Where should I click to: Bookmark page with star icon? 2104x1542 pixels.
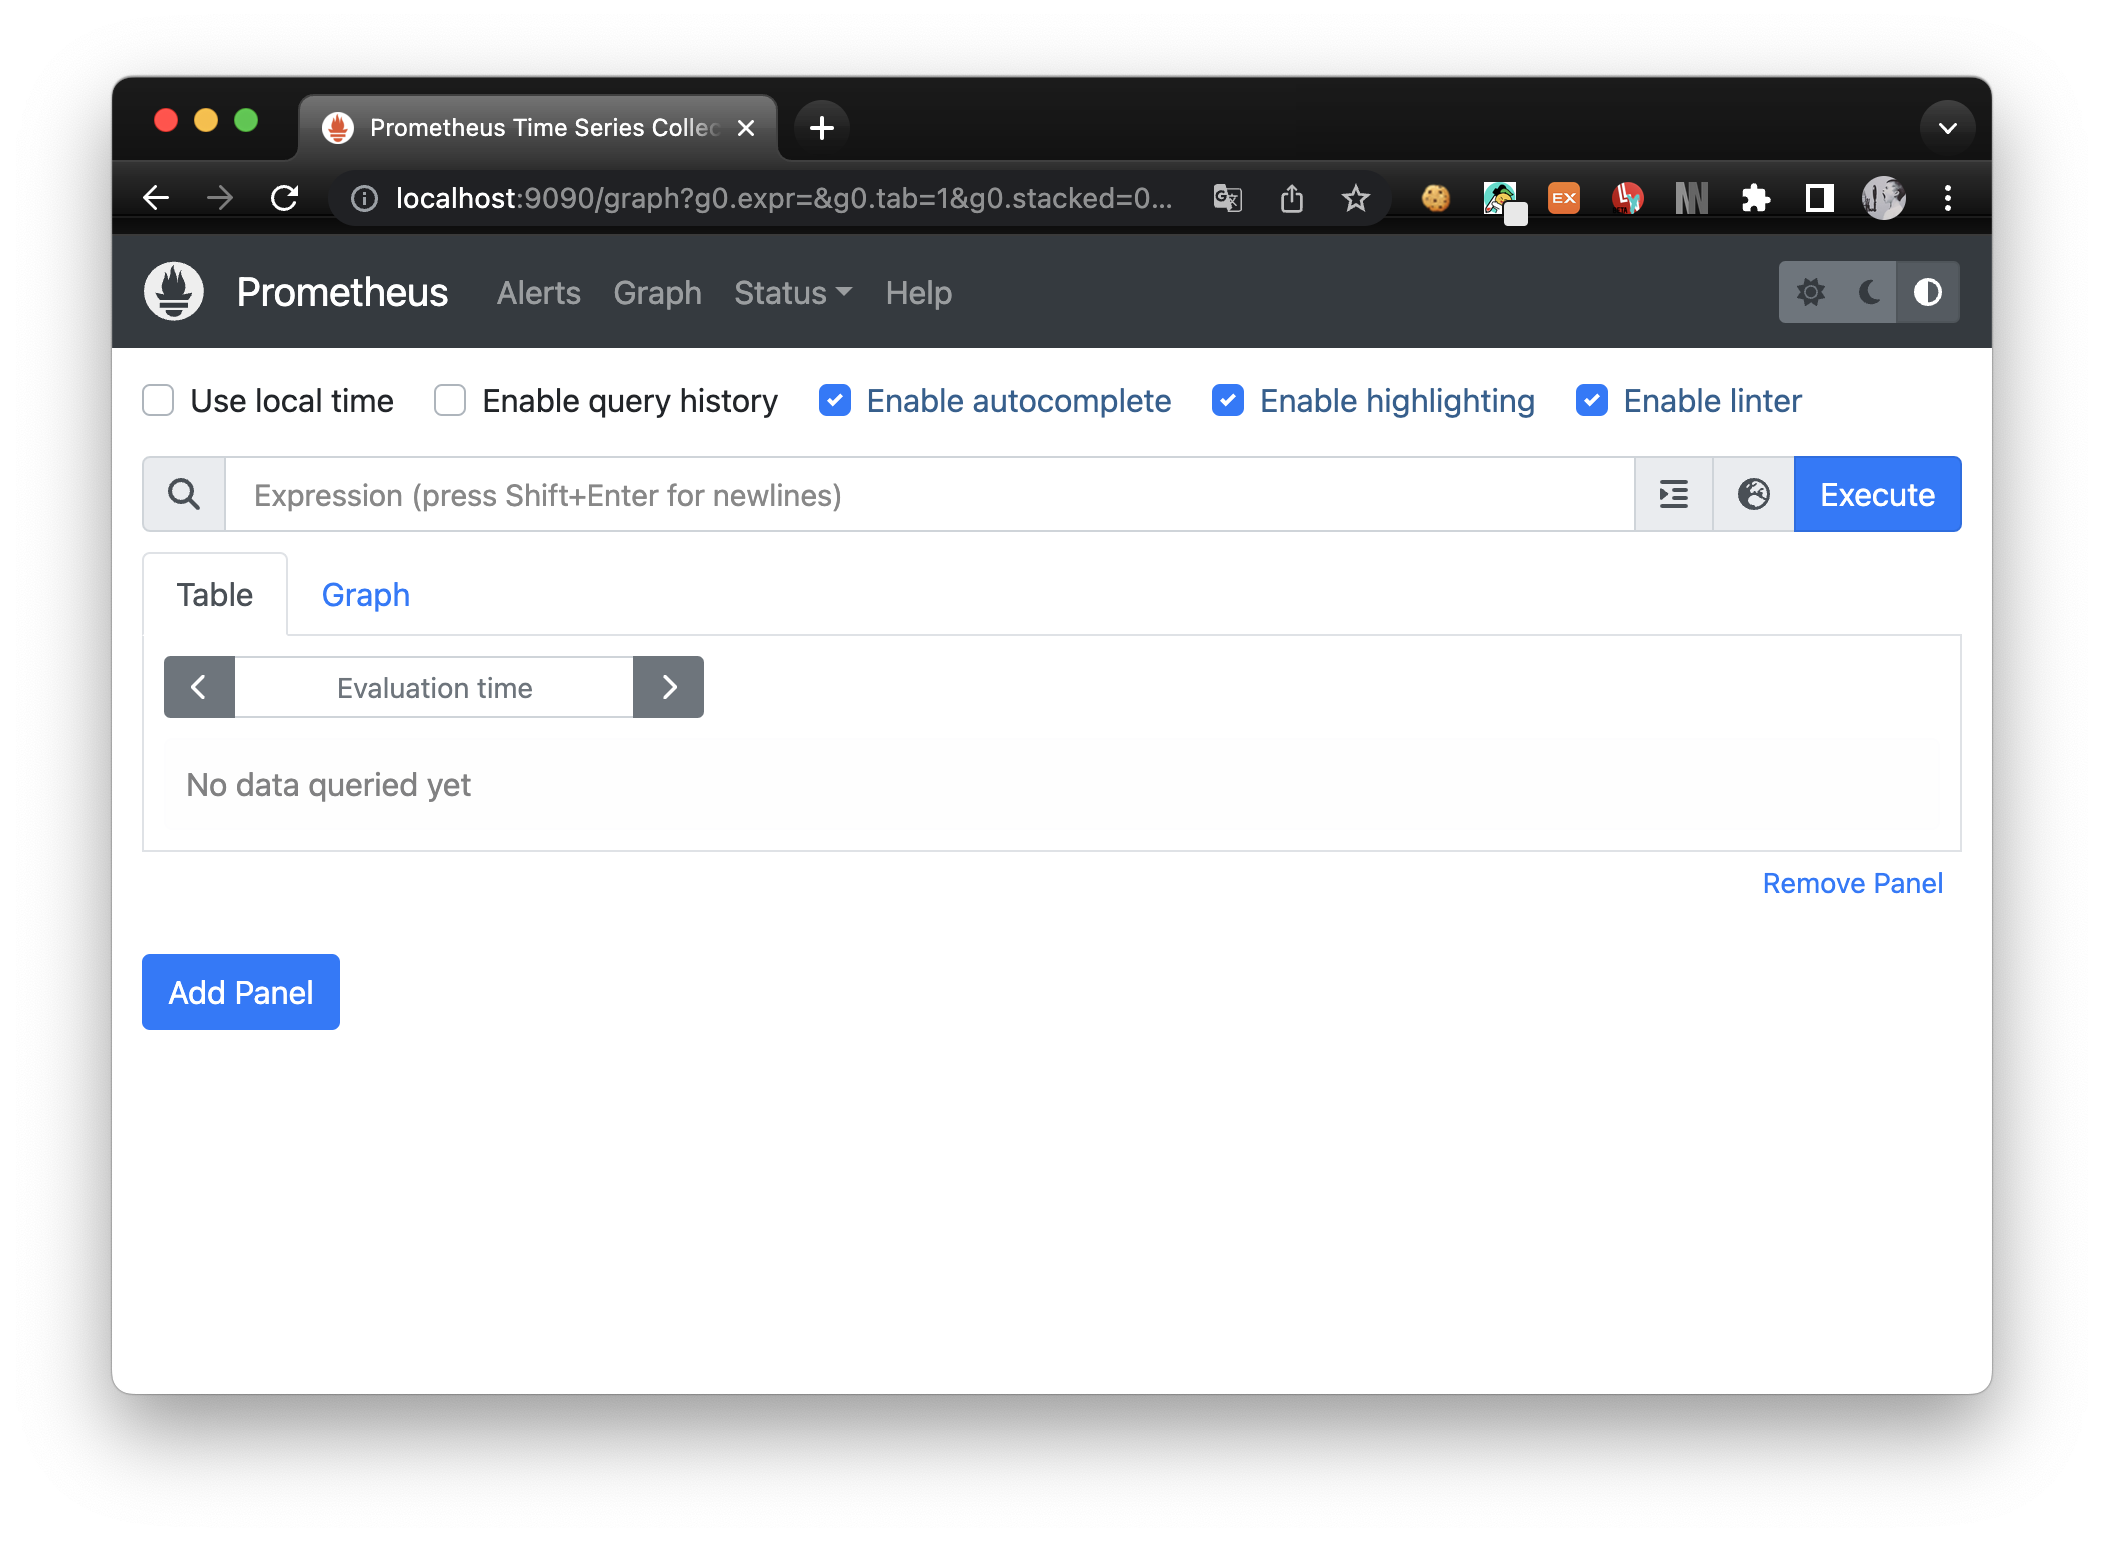[1355, 198]
